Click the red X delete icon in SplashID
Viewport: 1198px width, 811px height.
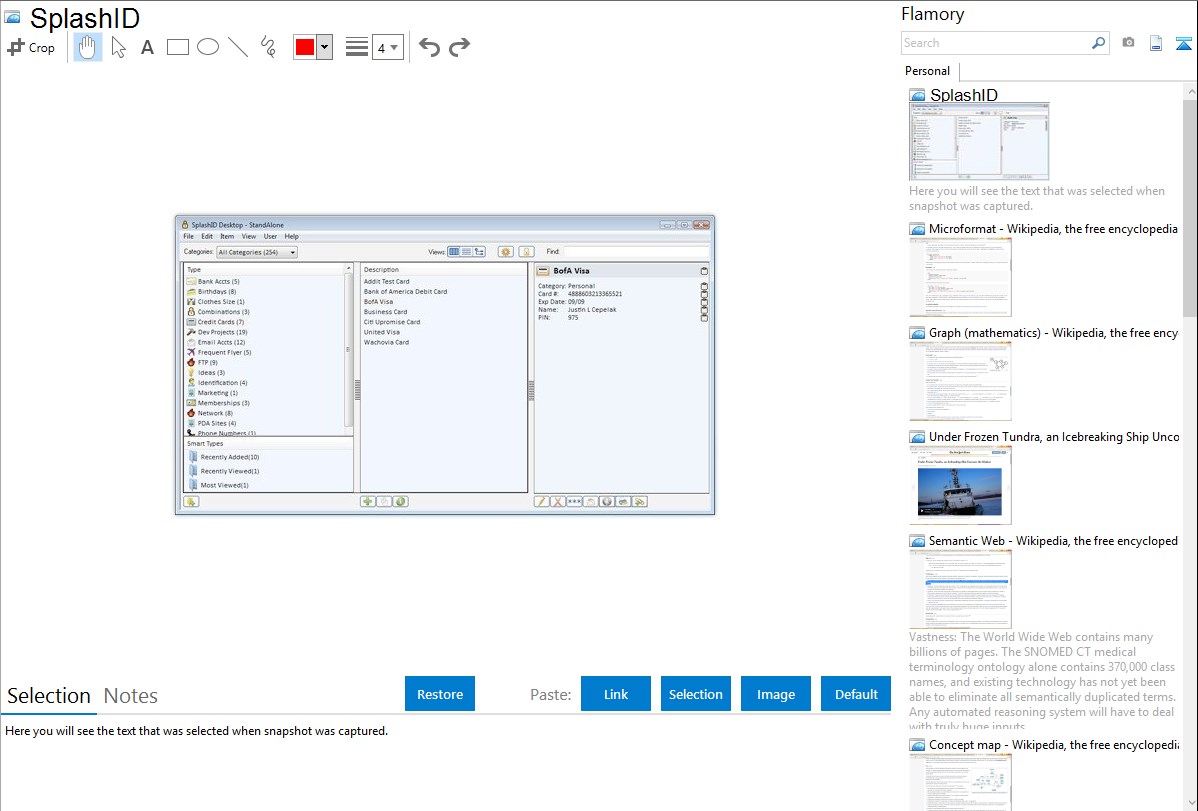[x=558, y=501]
